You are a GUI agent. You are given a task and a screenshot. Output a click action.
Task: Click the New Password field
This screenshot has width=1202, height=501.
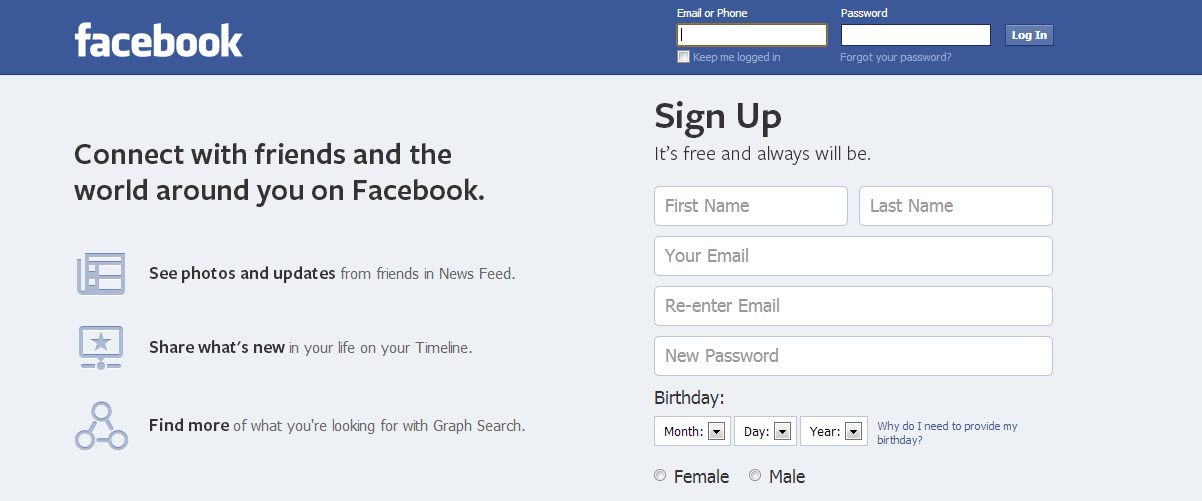click(853, 356)
